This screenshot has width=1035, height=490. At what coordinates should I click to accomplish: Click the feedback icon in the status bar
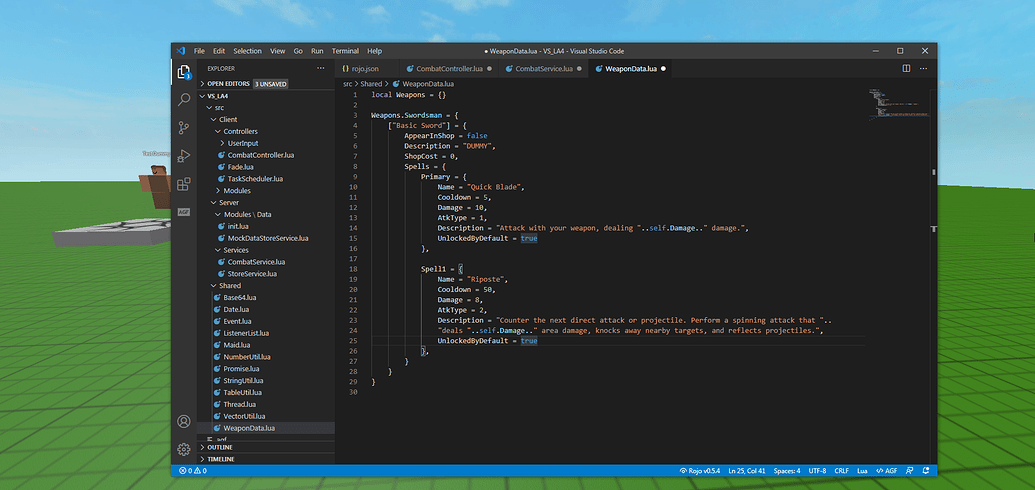(x=910, y=471)
